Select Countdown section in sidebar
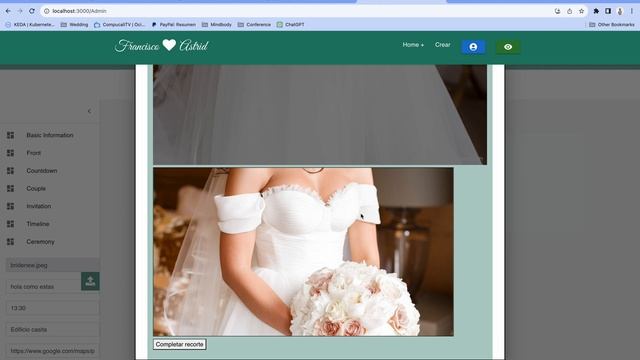640x360 pixels. (x=42, y=171)
